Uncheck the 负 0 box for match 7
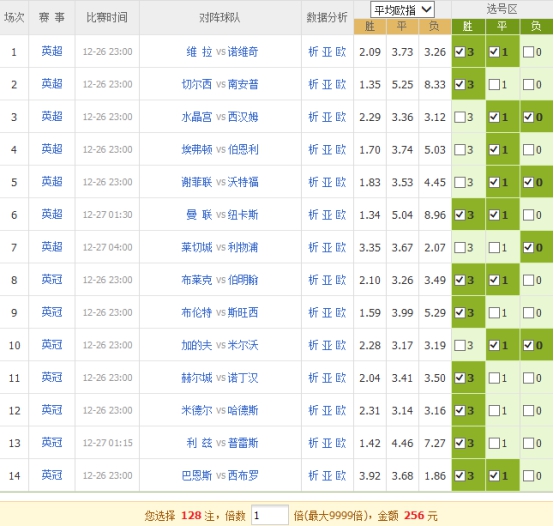This screenshot has width=554, height=526. coord(529,247)
